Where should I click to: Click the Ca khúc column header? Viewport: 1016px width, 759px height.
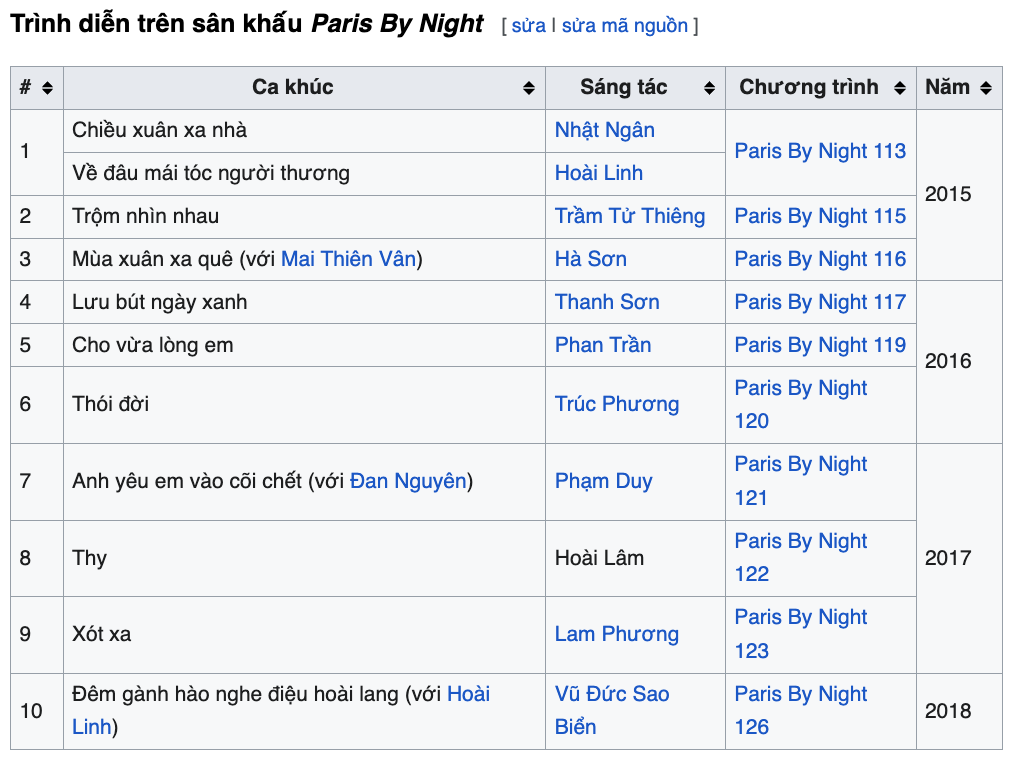(292, 88)
